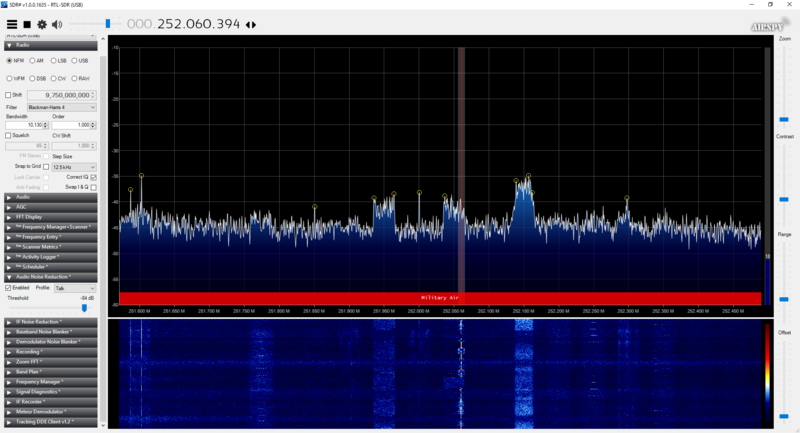Open the noise reduction Profile dropdown
Image resolution: width=800 pixels, height=433 pixels.
[75, 287]
